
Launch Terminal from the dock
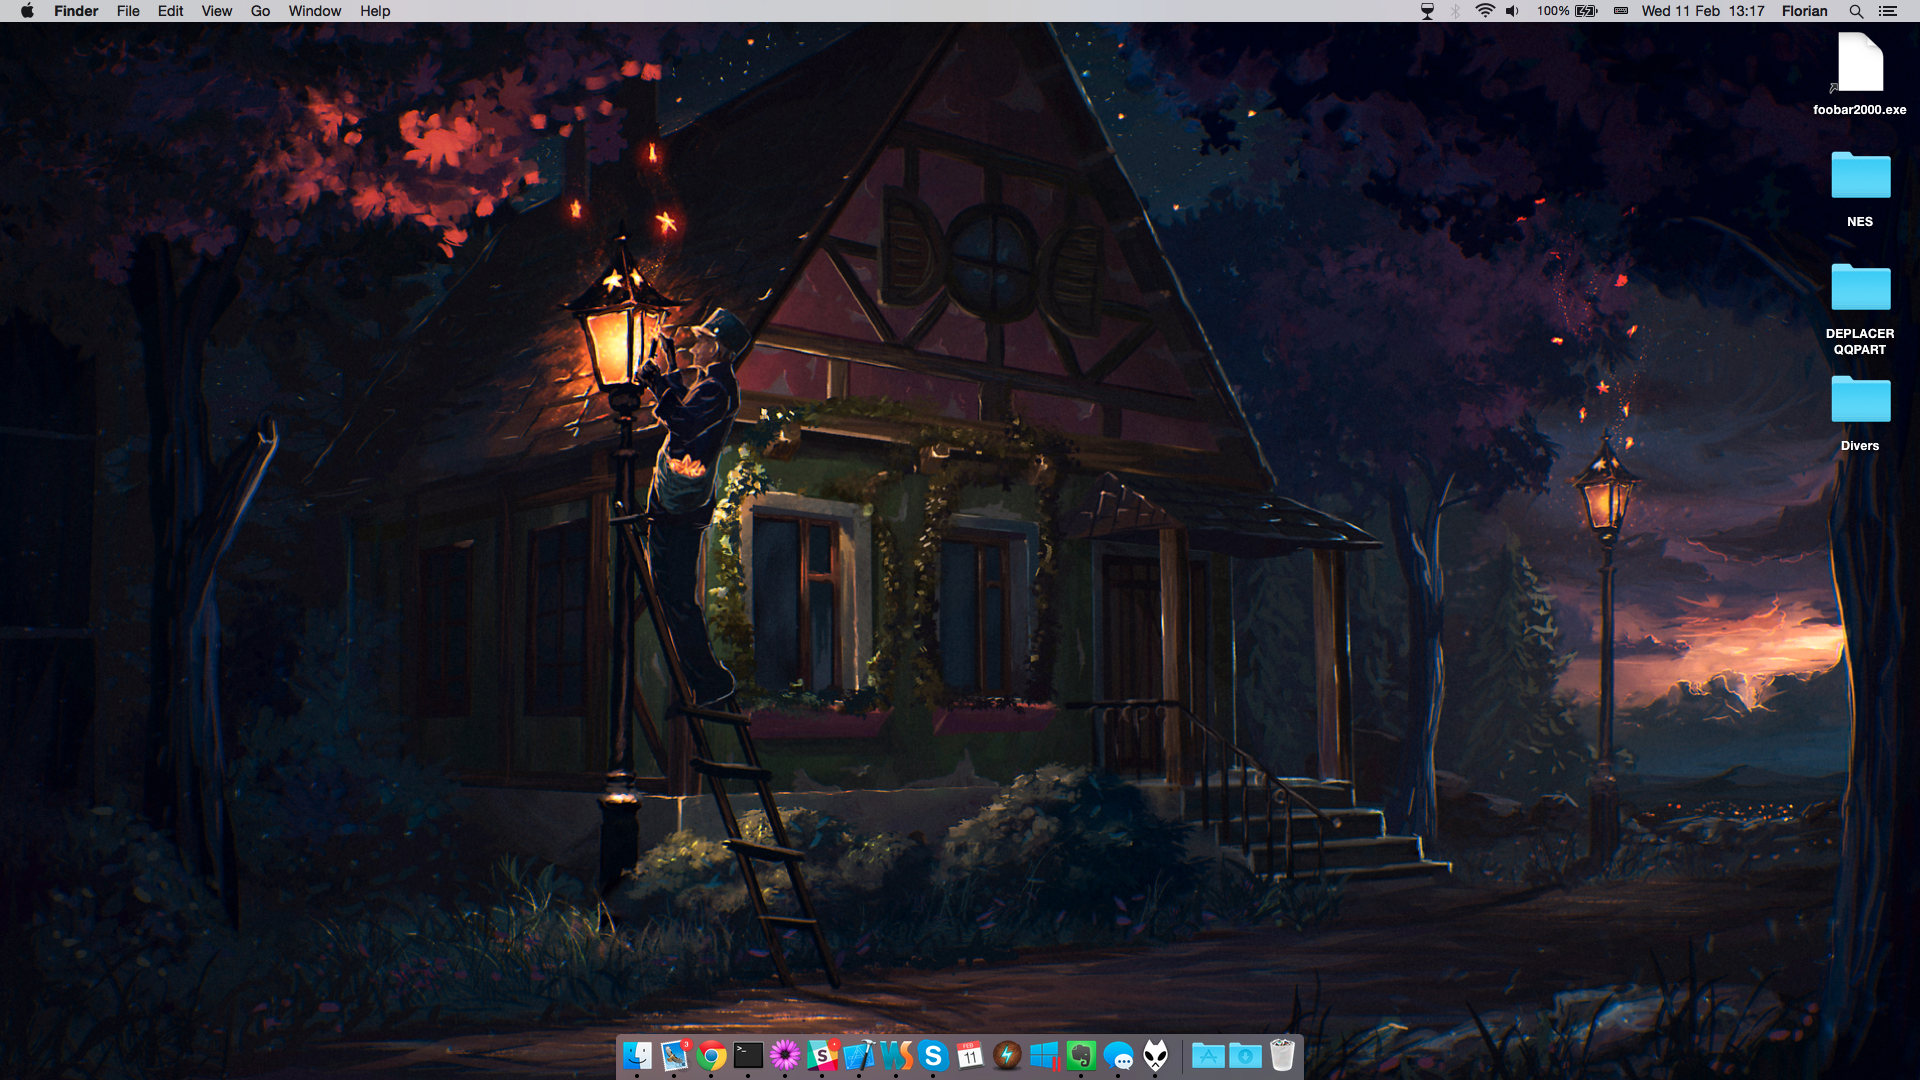(748, 1055)
